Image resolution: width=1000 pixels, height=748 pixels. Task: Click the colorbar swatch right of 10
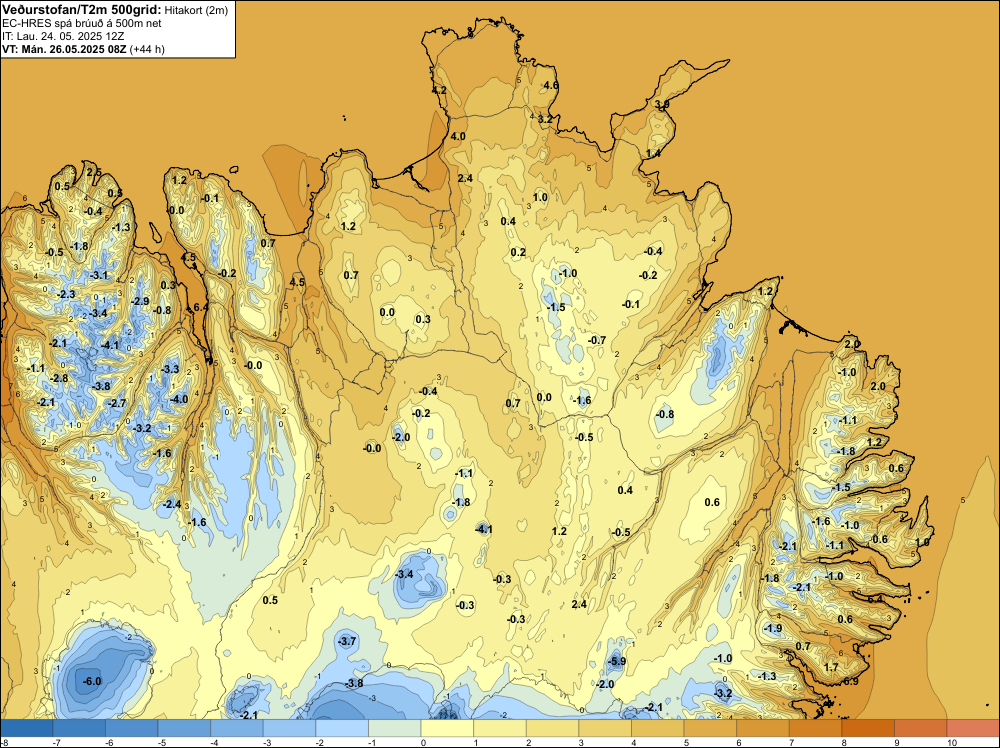pos(973,728)
